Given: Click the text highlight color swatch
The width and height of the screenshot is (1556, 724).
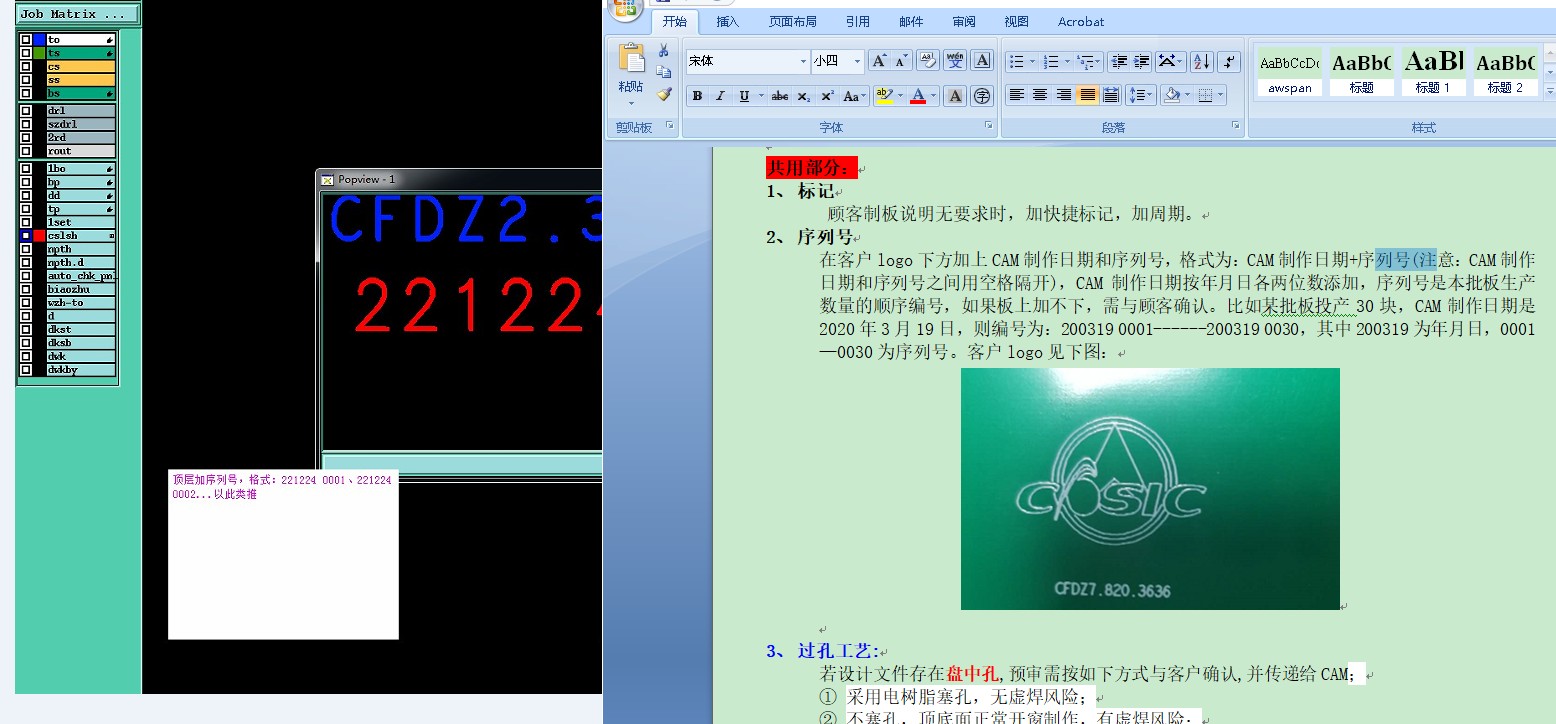Looking at the screenshot, I should pos(883,96).
